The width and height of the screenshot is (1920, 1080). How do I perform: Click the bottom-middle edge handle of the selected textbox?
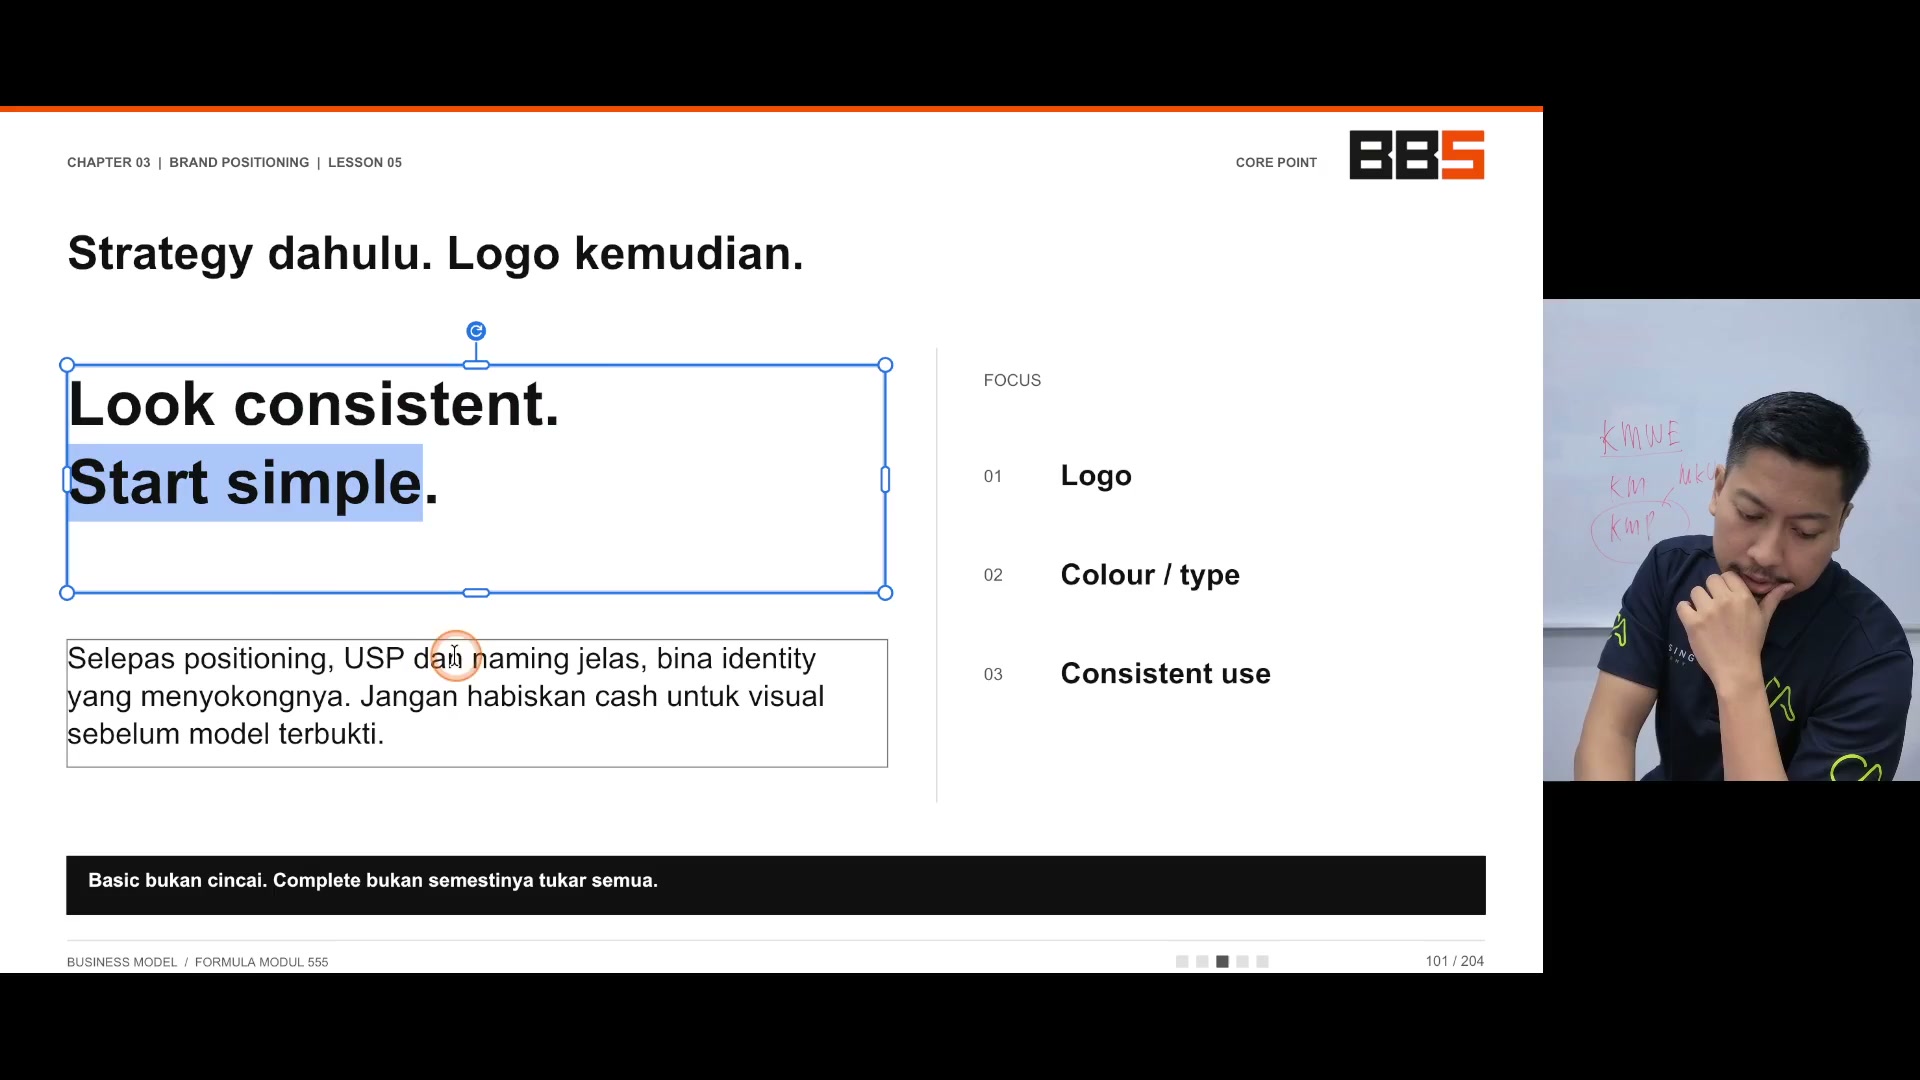[476, 593]
